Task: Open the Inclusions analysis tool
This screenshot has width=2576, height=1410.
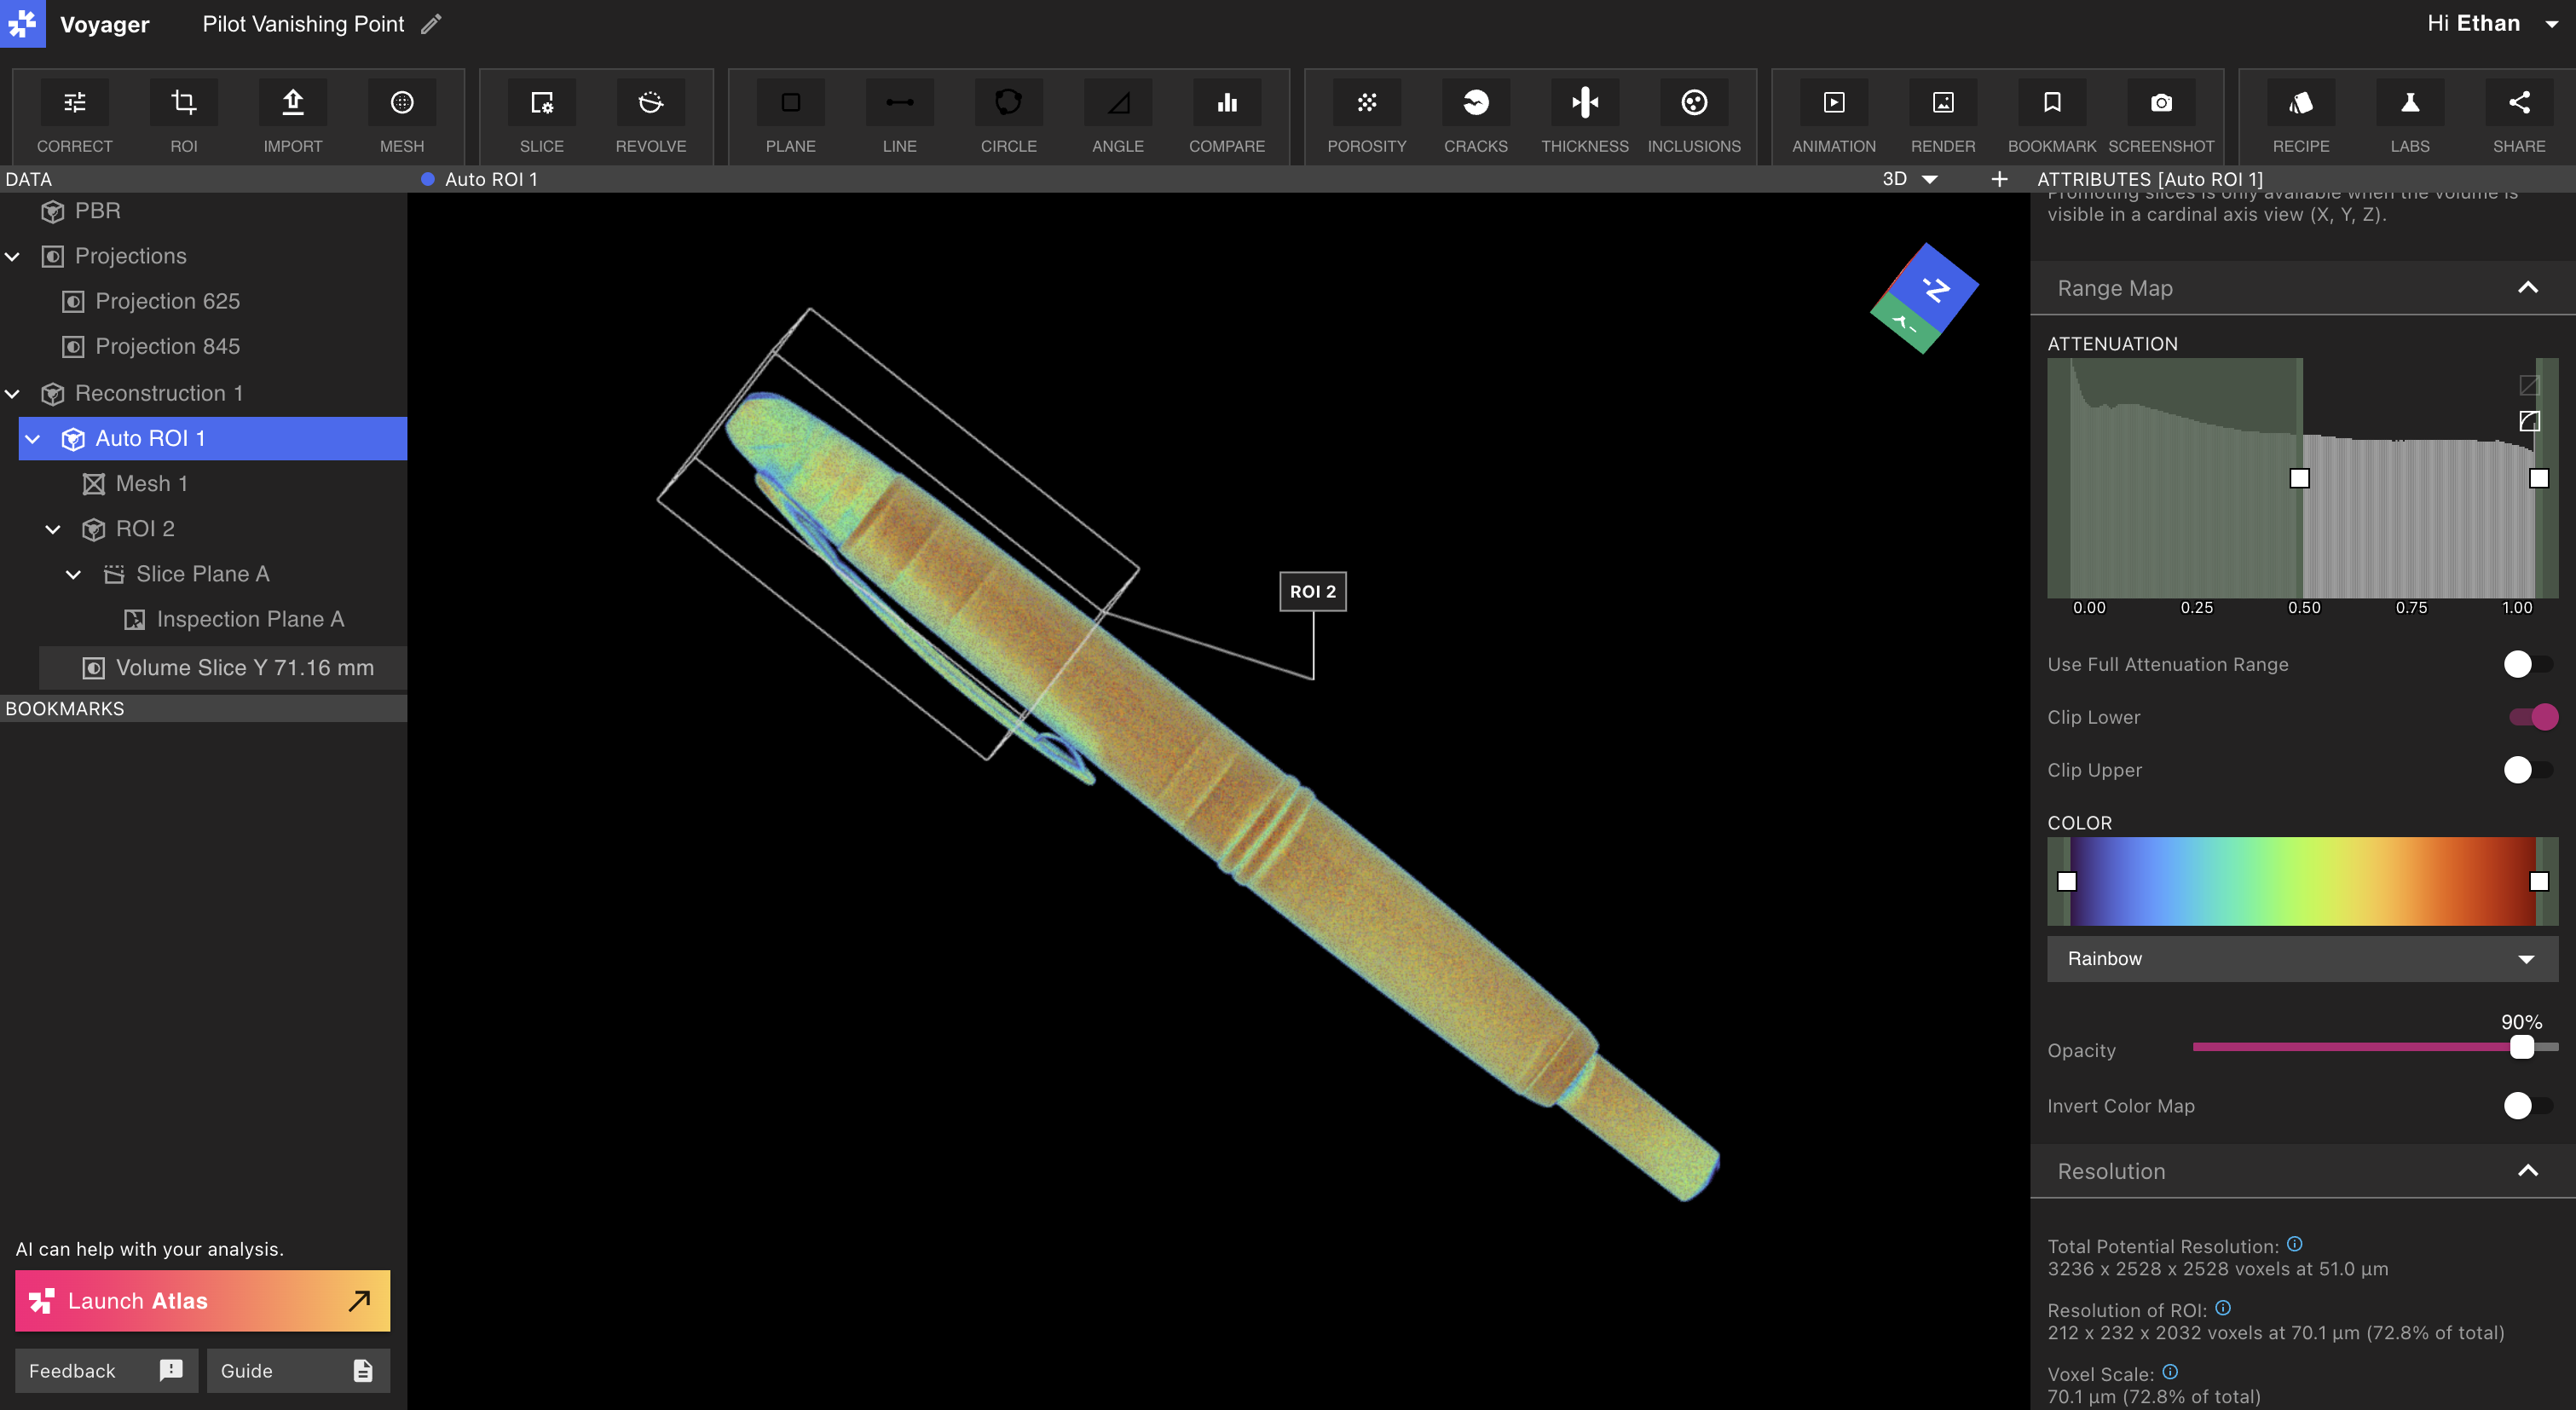Action: [1694, 116]
